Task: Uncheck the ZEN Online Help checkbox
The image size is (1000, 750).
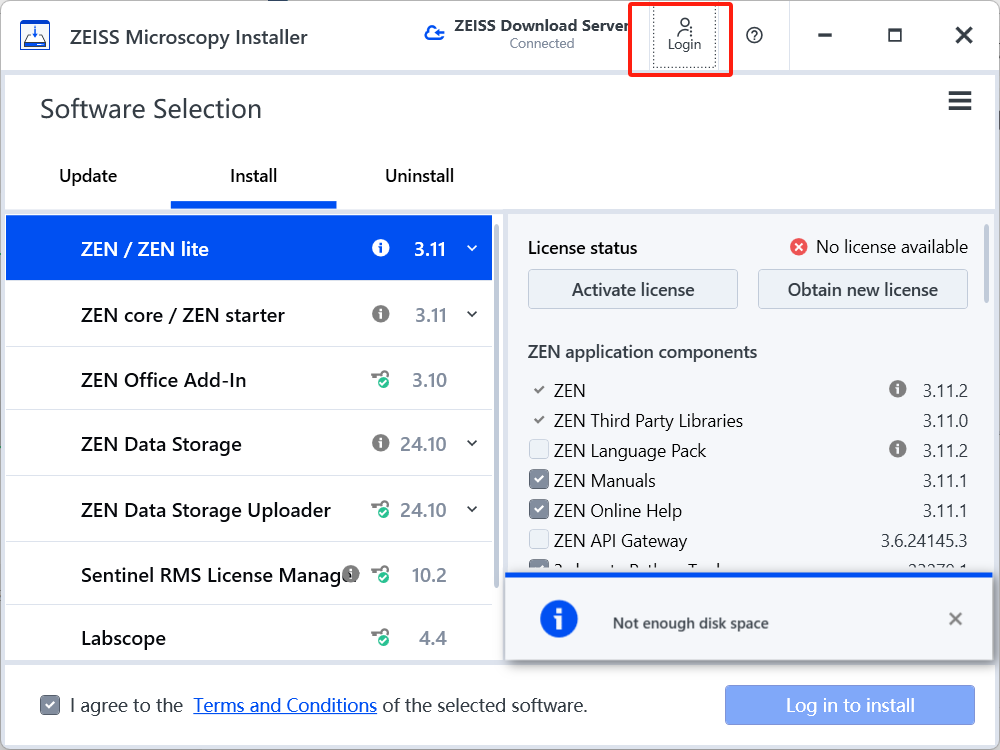Action: (x=539, y=510)
